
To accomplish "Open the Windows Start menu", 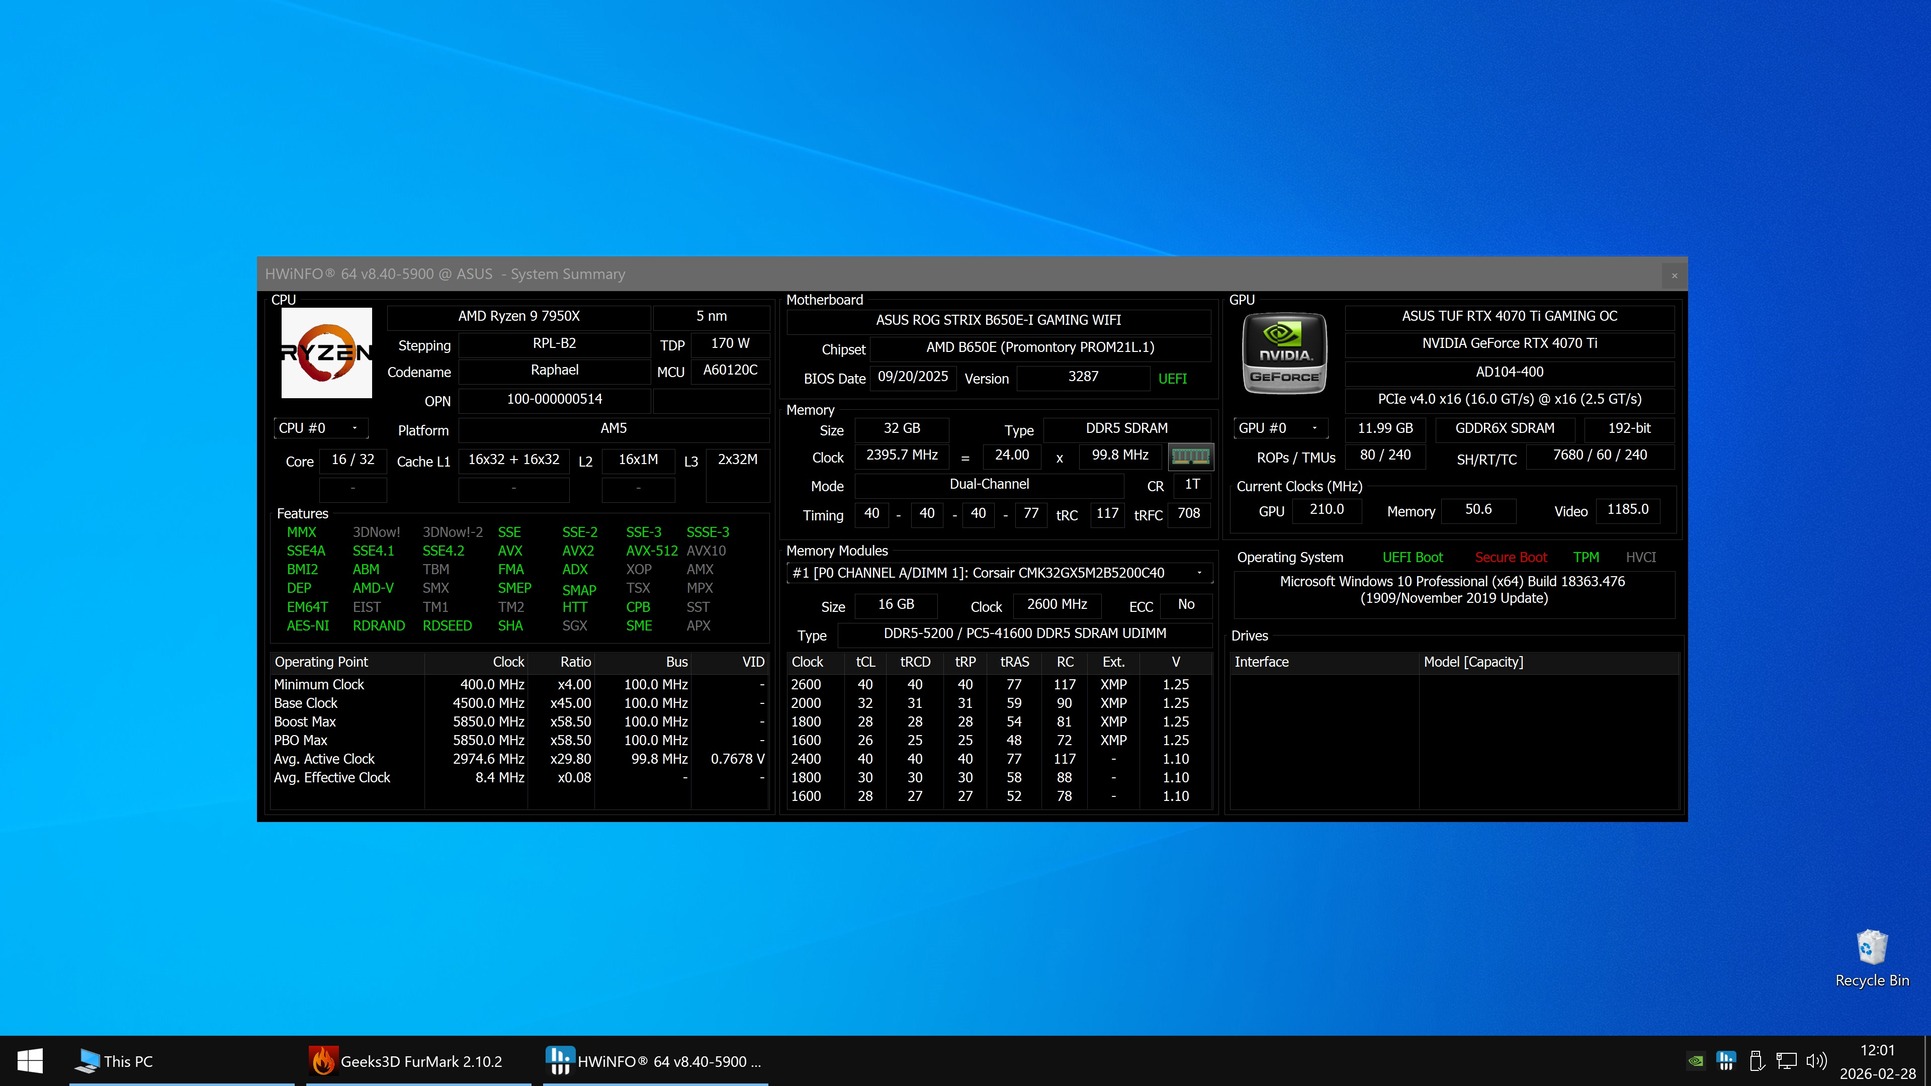I will click(30, 1061).
